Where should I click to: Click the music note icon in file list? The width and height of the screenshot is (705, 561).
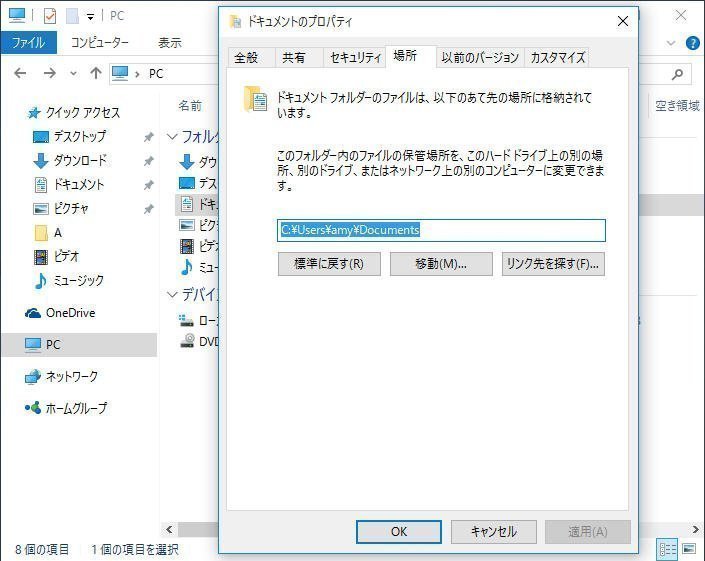(187, 267)
